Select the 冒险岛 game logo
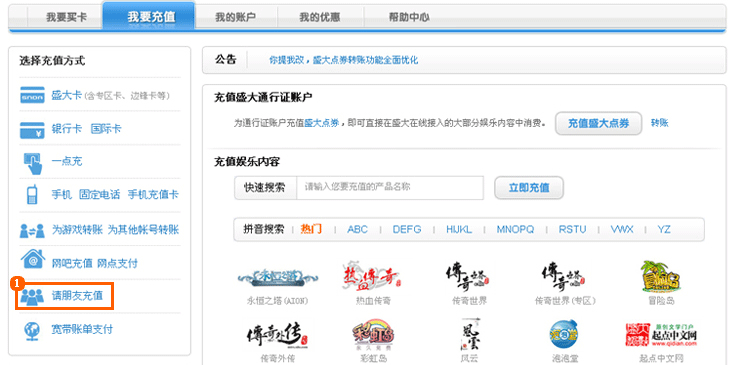This screenshot has width=734, height=365. (661, 276)
